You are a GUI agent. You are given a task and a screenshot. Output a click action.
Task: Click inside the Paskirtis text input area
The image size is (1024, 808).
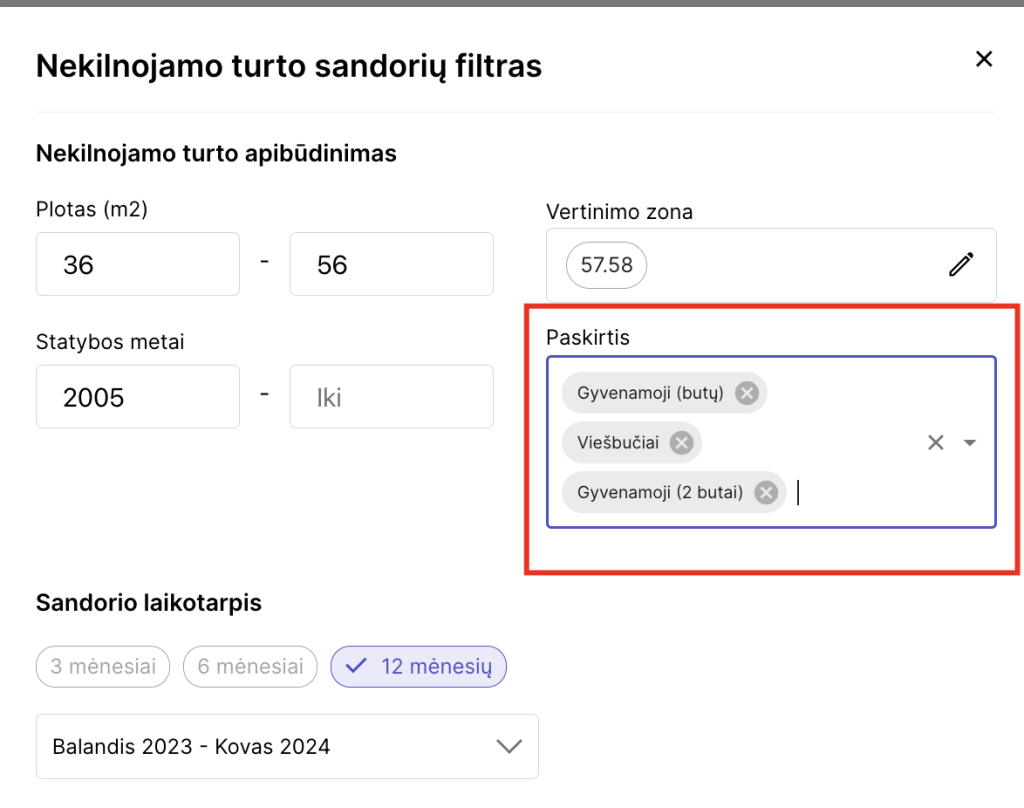860,493
